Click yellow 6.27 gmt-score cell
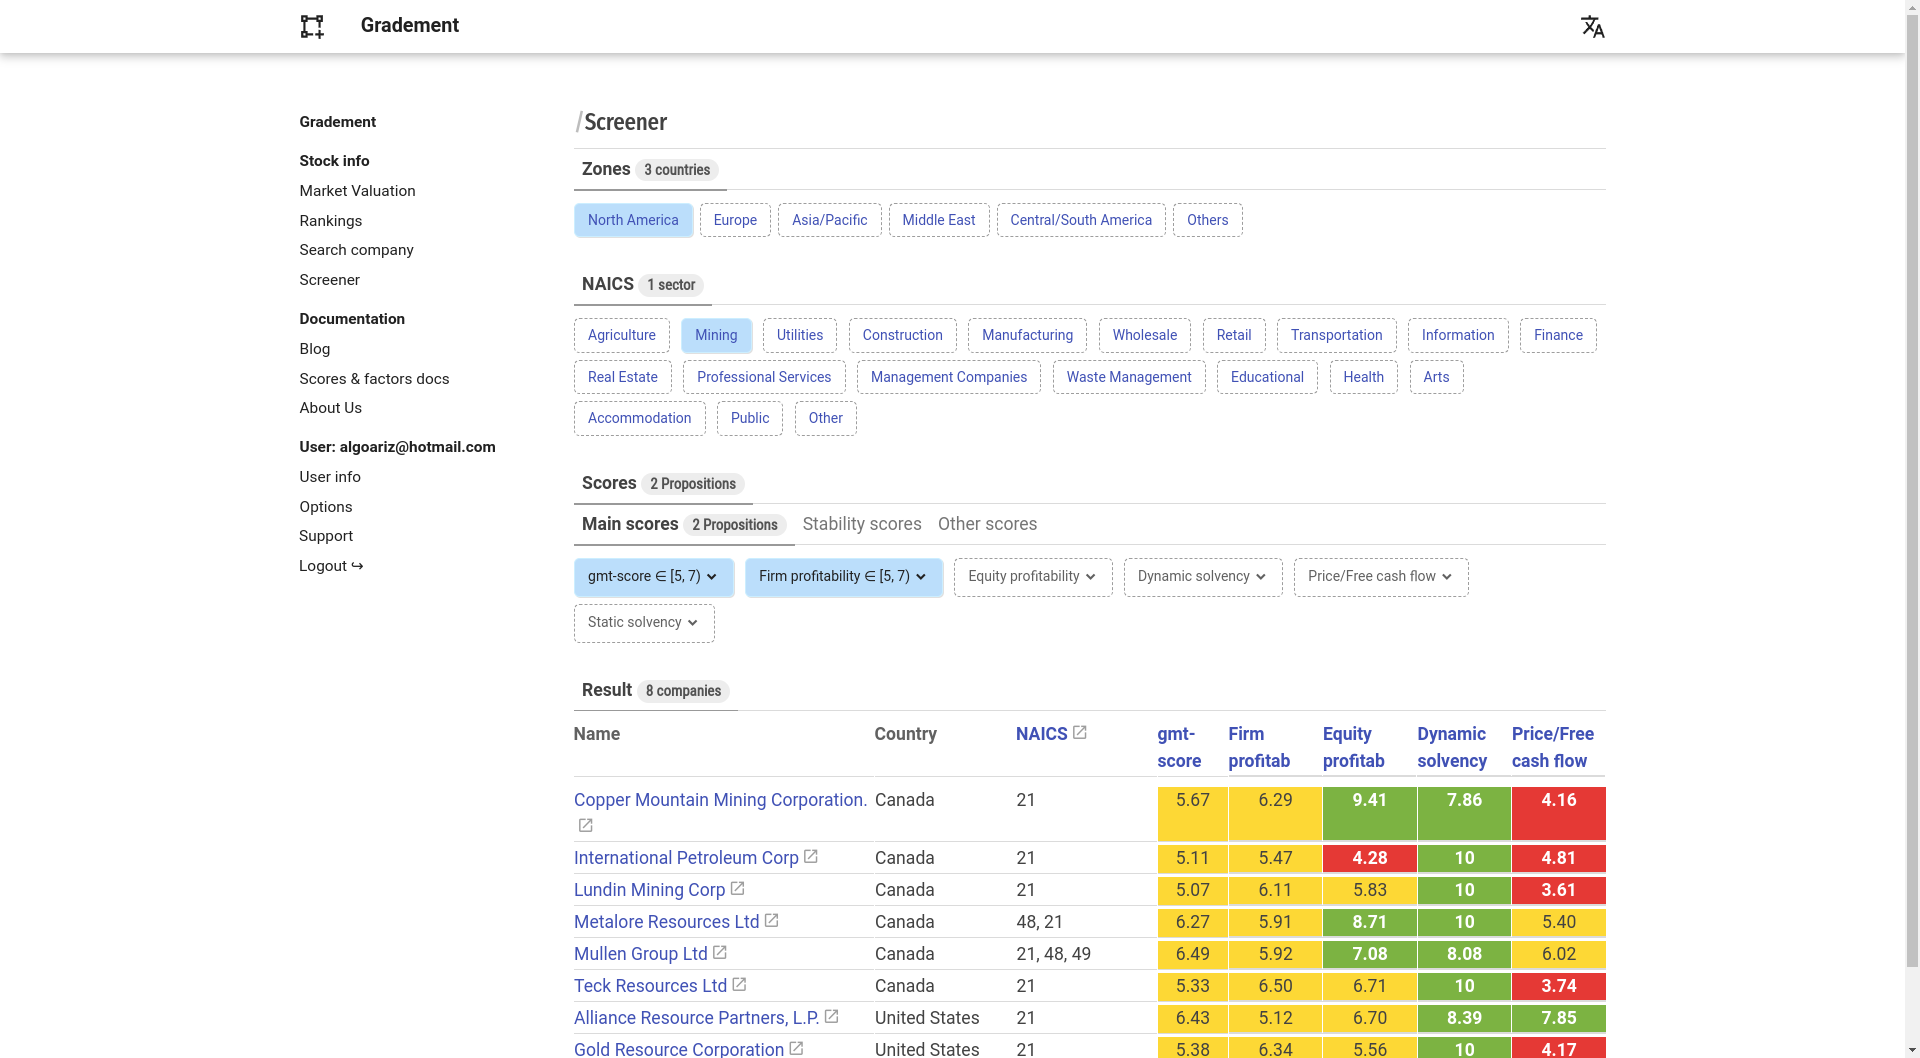This screenshot has height=1058, width=1920. pos(1192,922)
